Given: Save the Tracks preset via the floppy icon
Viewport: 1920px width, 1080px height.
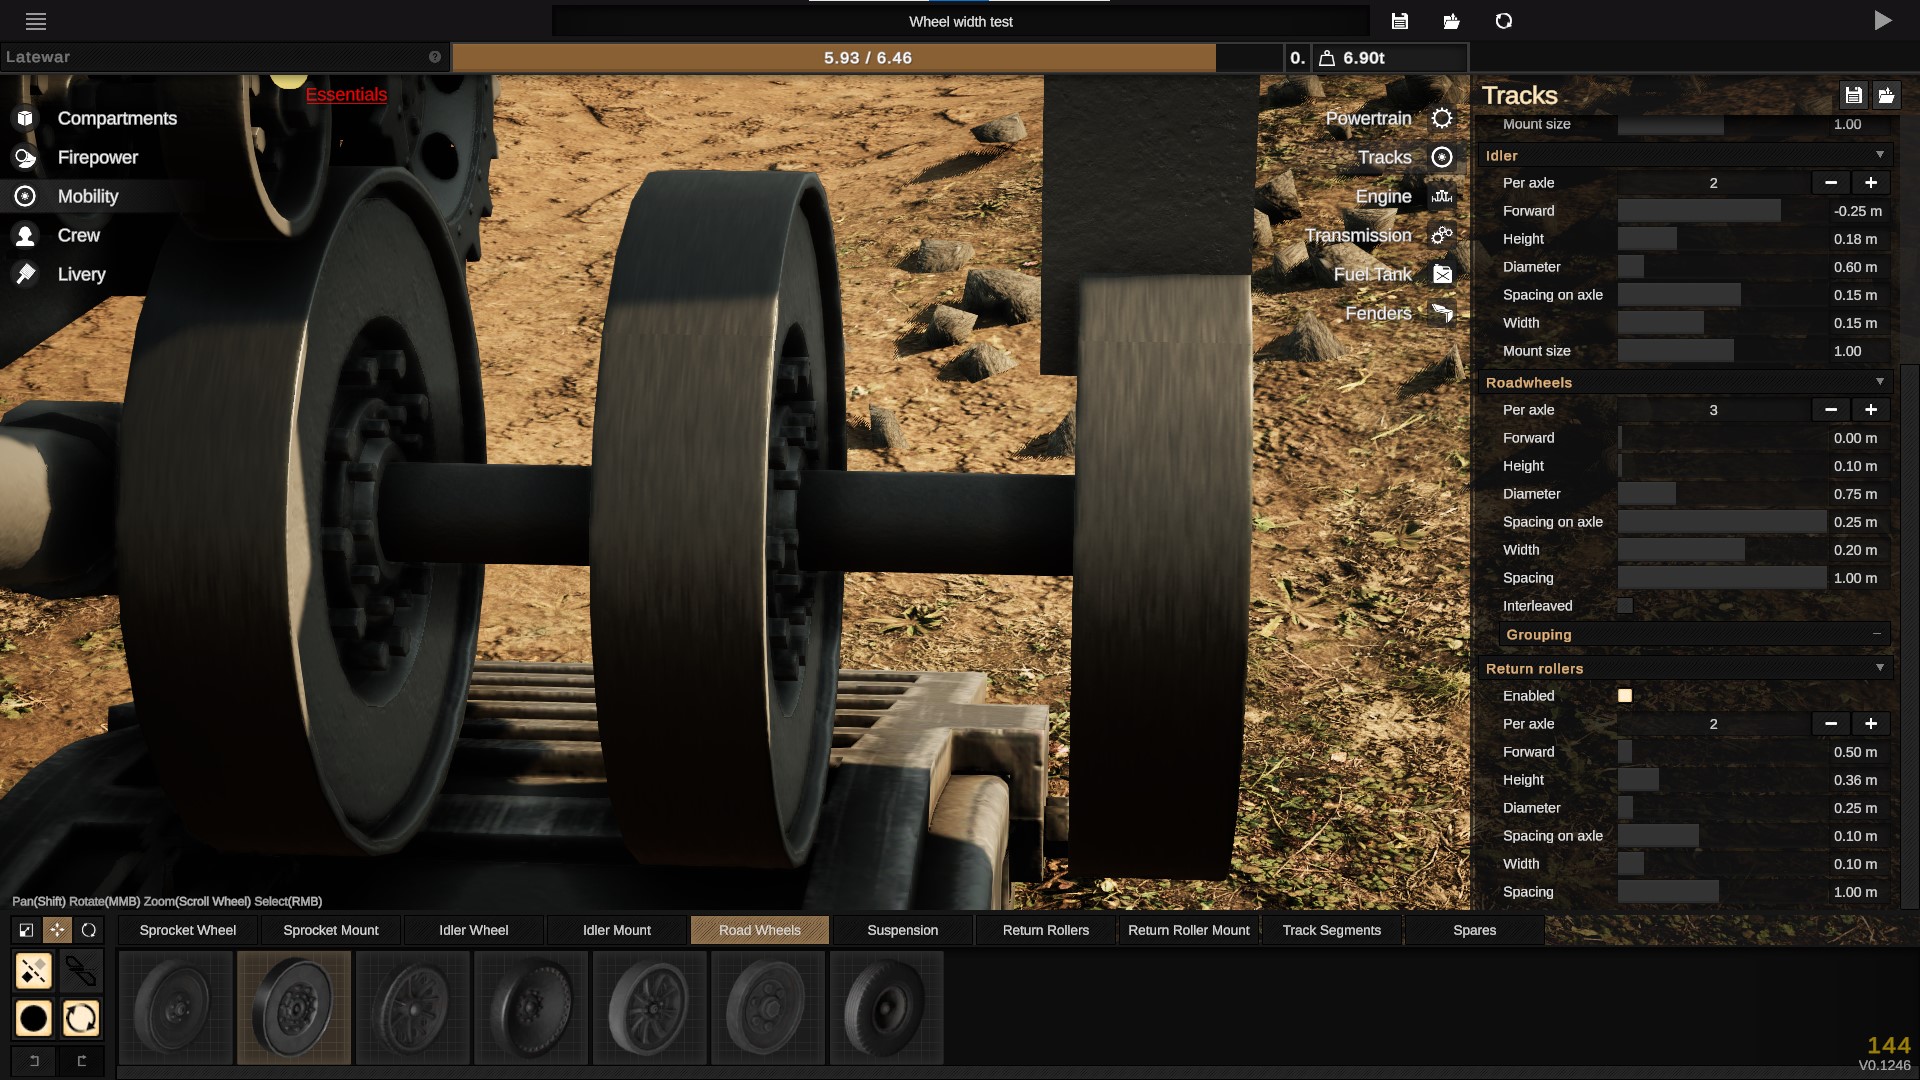Looking at the screenshot, I should pyautogui.click(x=1853, y=95).
